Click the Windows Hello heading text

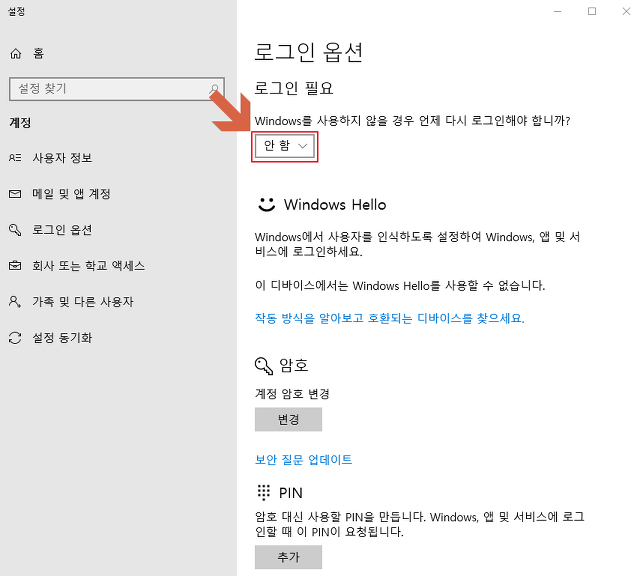(335, 205)
